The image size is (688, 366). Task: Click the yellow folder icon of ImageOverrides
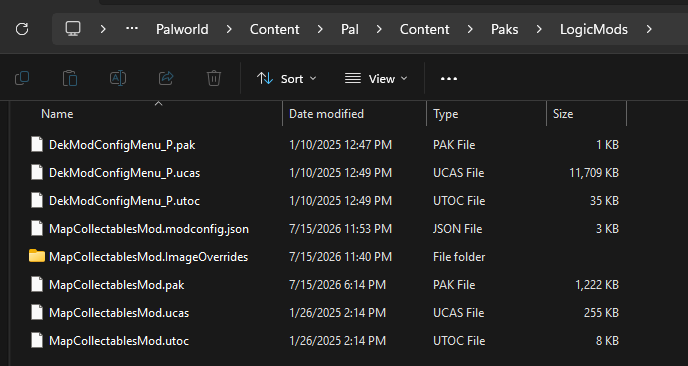(x=37, y=256)
